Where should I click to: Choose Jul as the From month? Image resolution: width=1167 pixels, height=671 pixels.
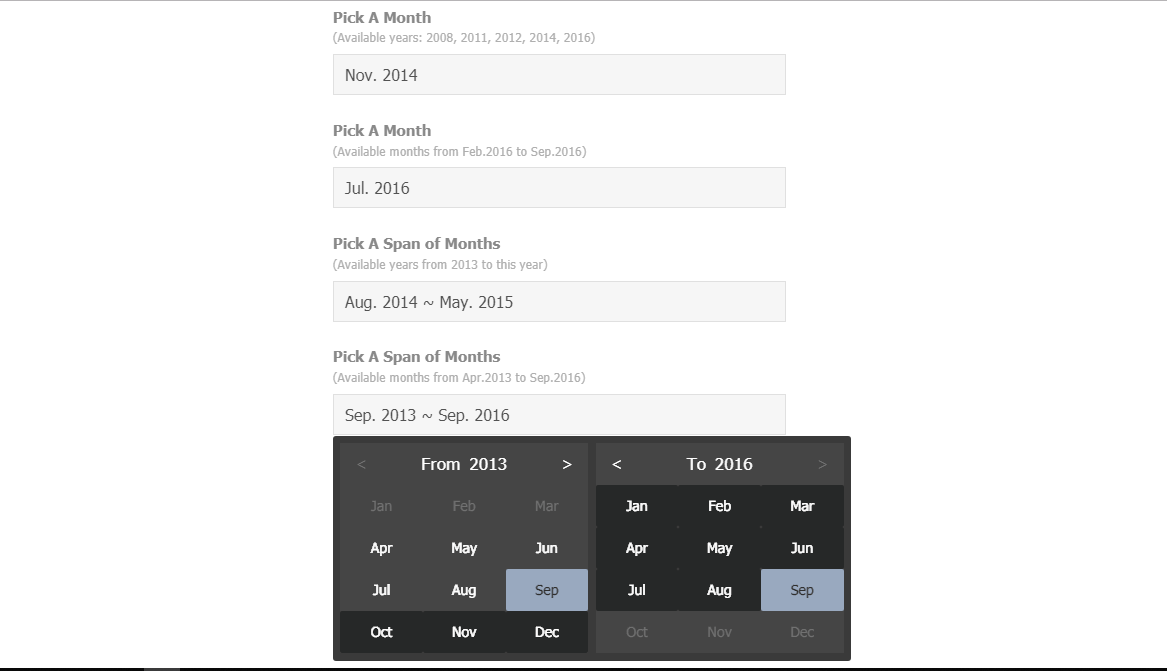(x=381, y=590)
